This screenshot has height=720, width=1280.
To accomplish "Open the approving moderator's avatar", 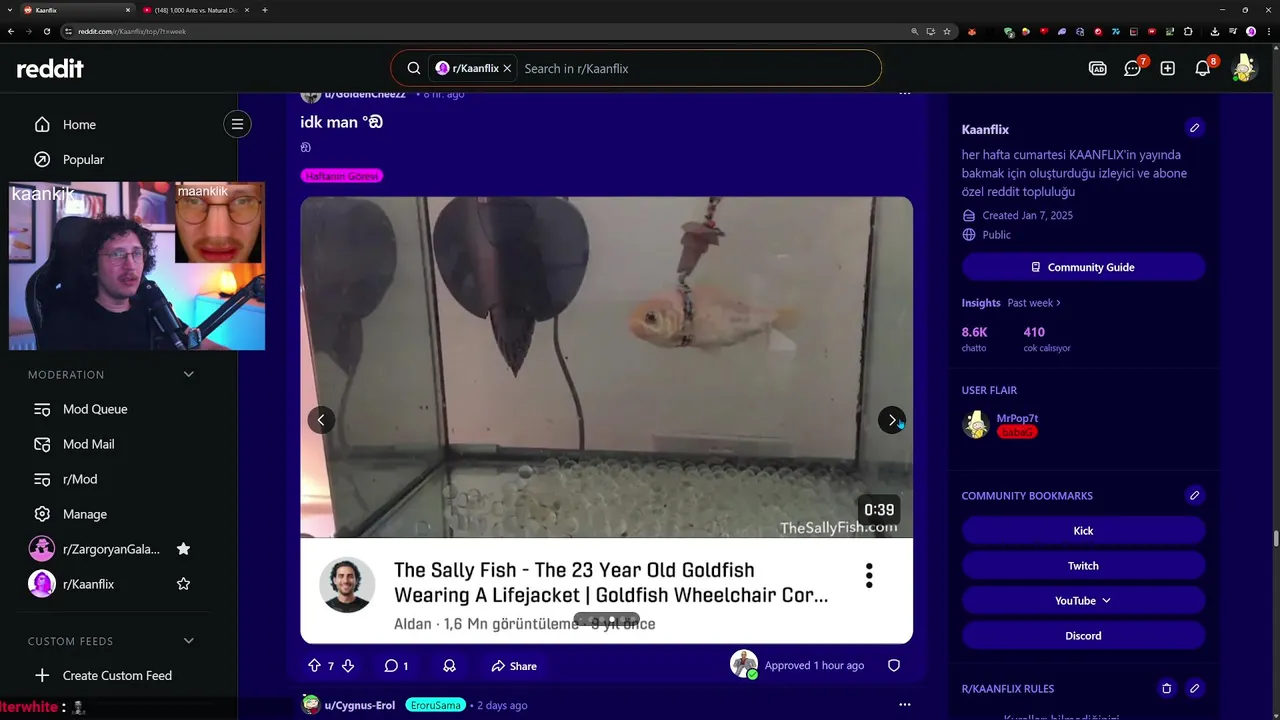I will pos(744,664).
